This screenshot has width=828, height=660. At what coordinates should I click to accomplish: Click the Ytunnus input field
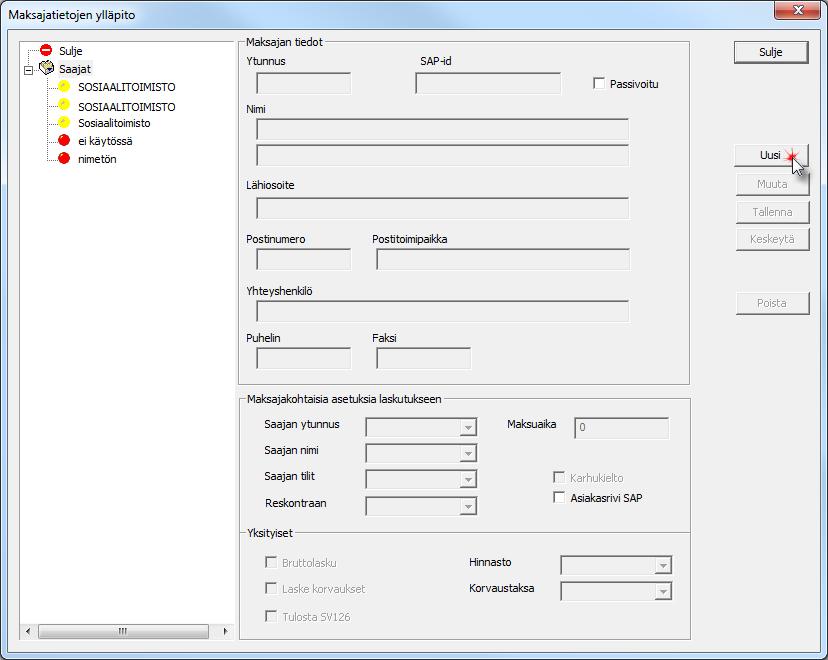click(x=304, y=83)
